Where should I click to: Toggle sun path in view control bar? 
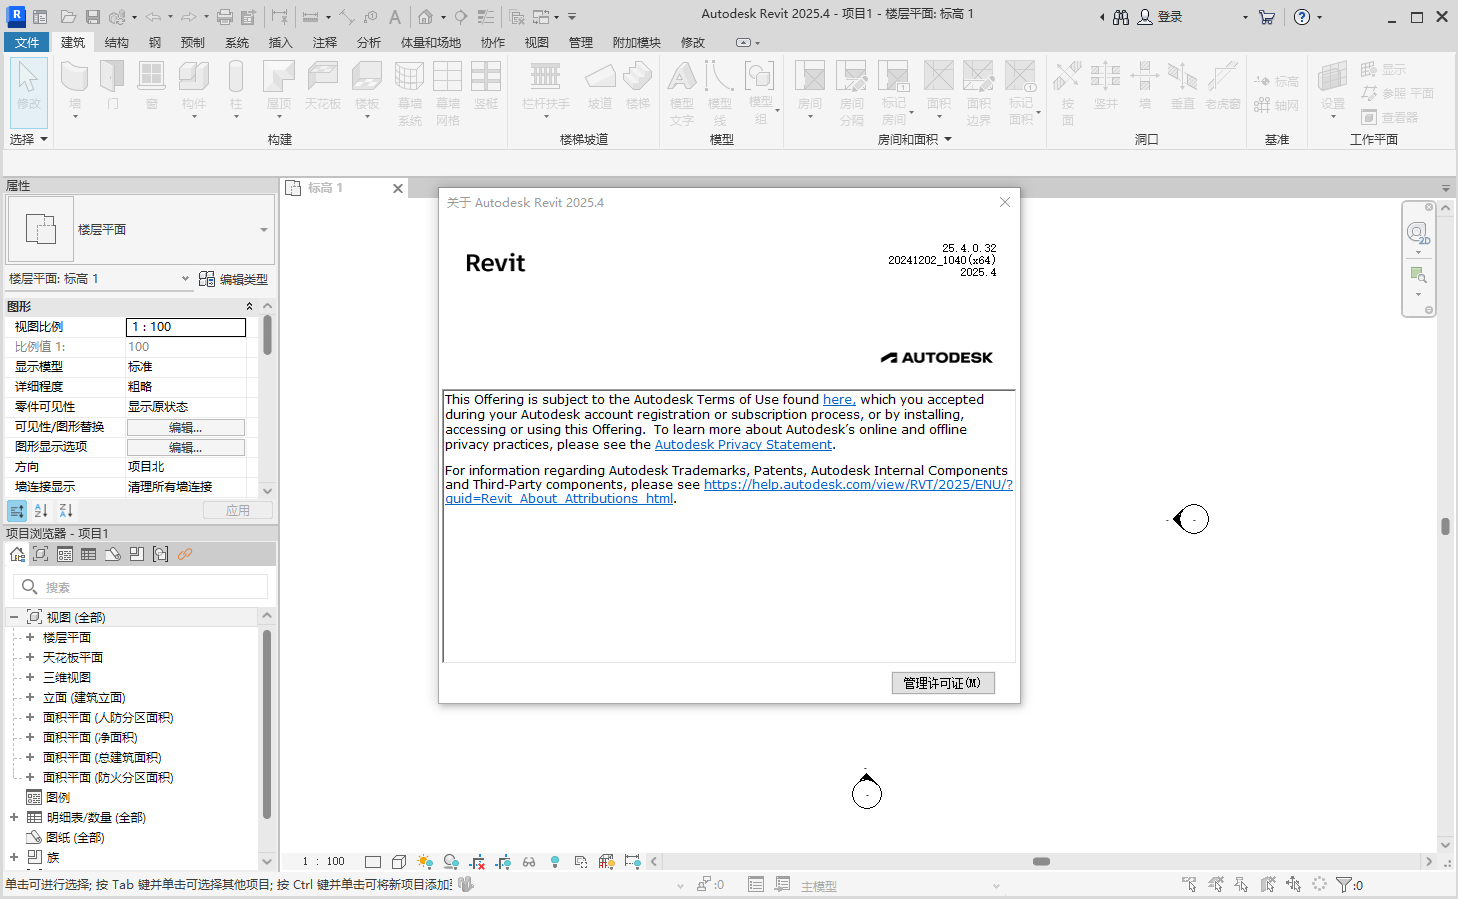pyautogui.click(x=425, y=861)
